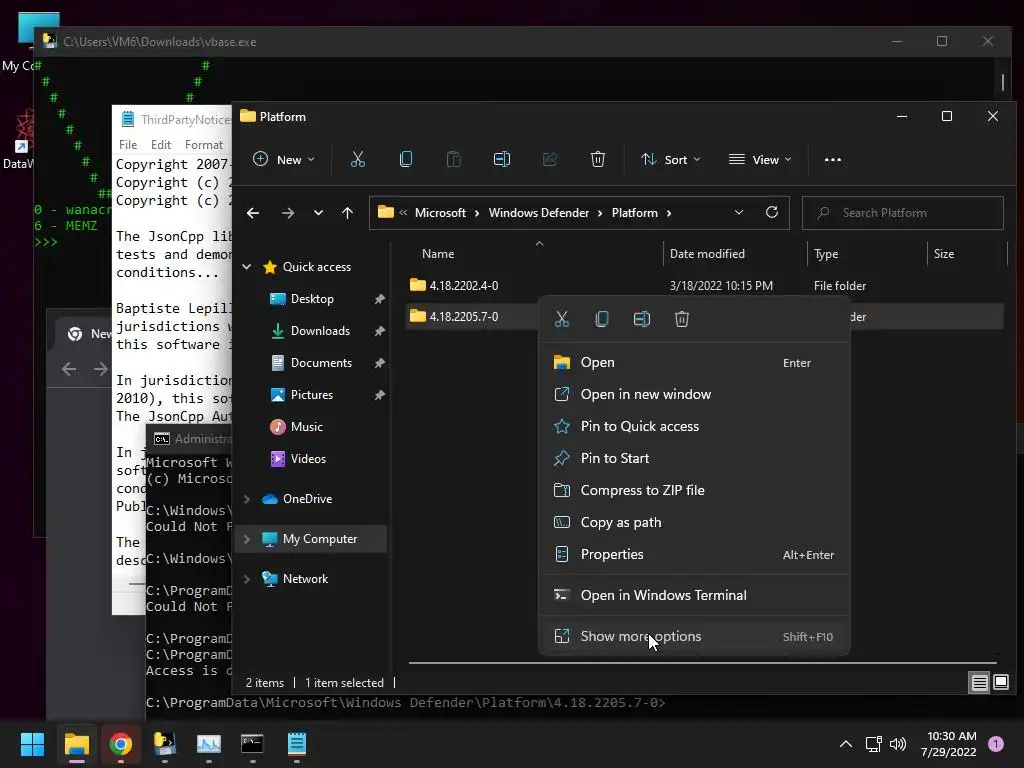Open Pictures in Quick access
1024x768 pixels.
312,394
